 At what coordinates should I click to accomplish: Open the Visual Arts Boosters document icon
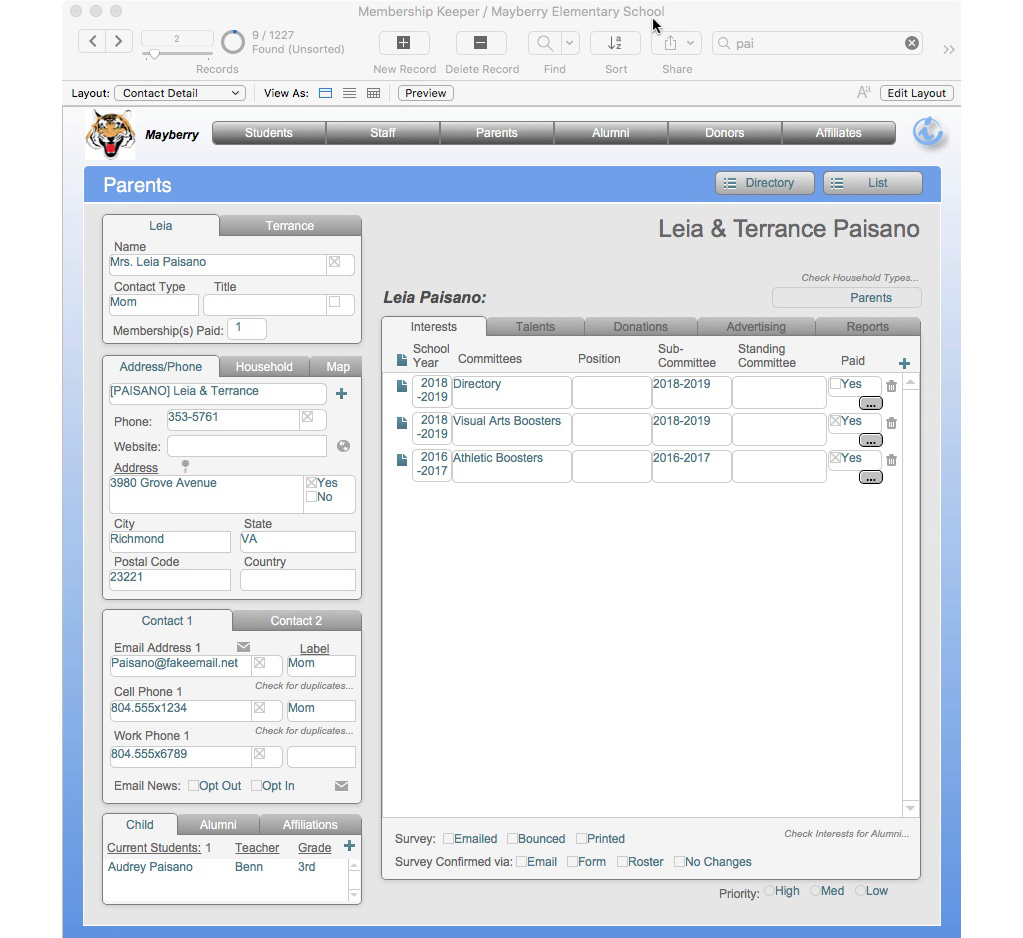pyautogui.click(x=402, y=423)
